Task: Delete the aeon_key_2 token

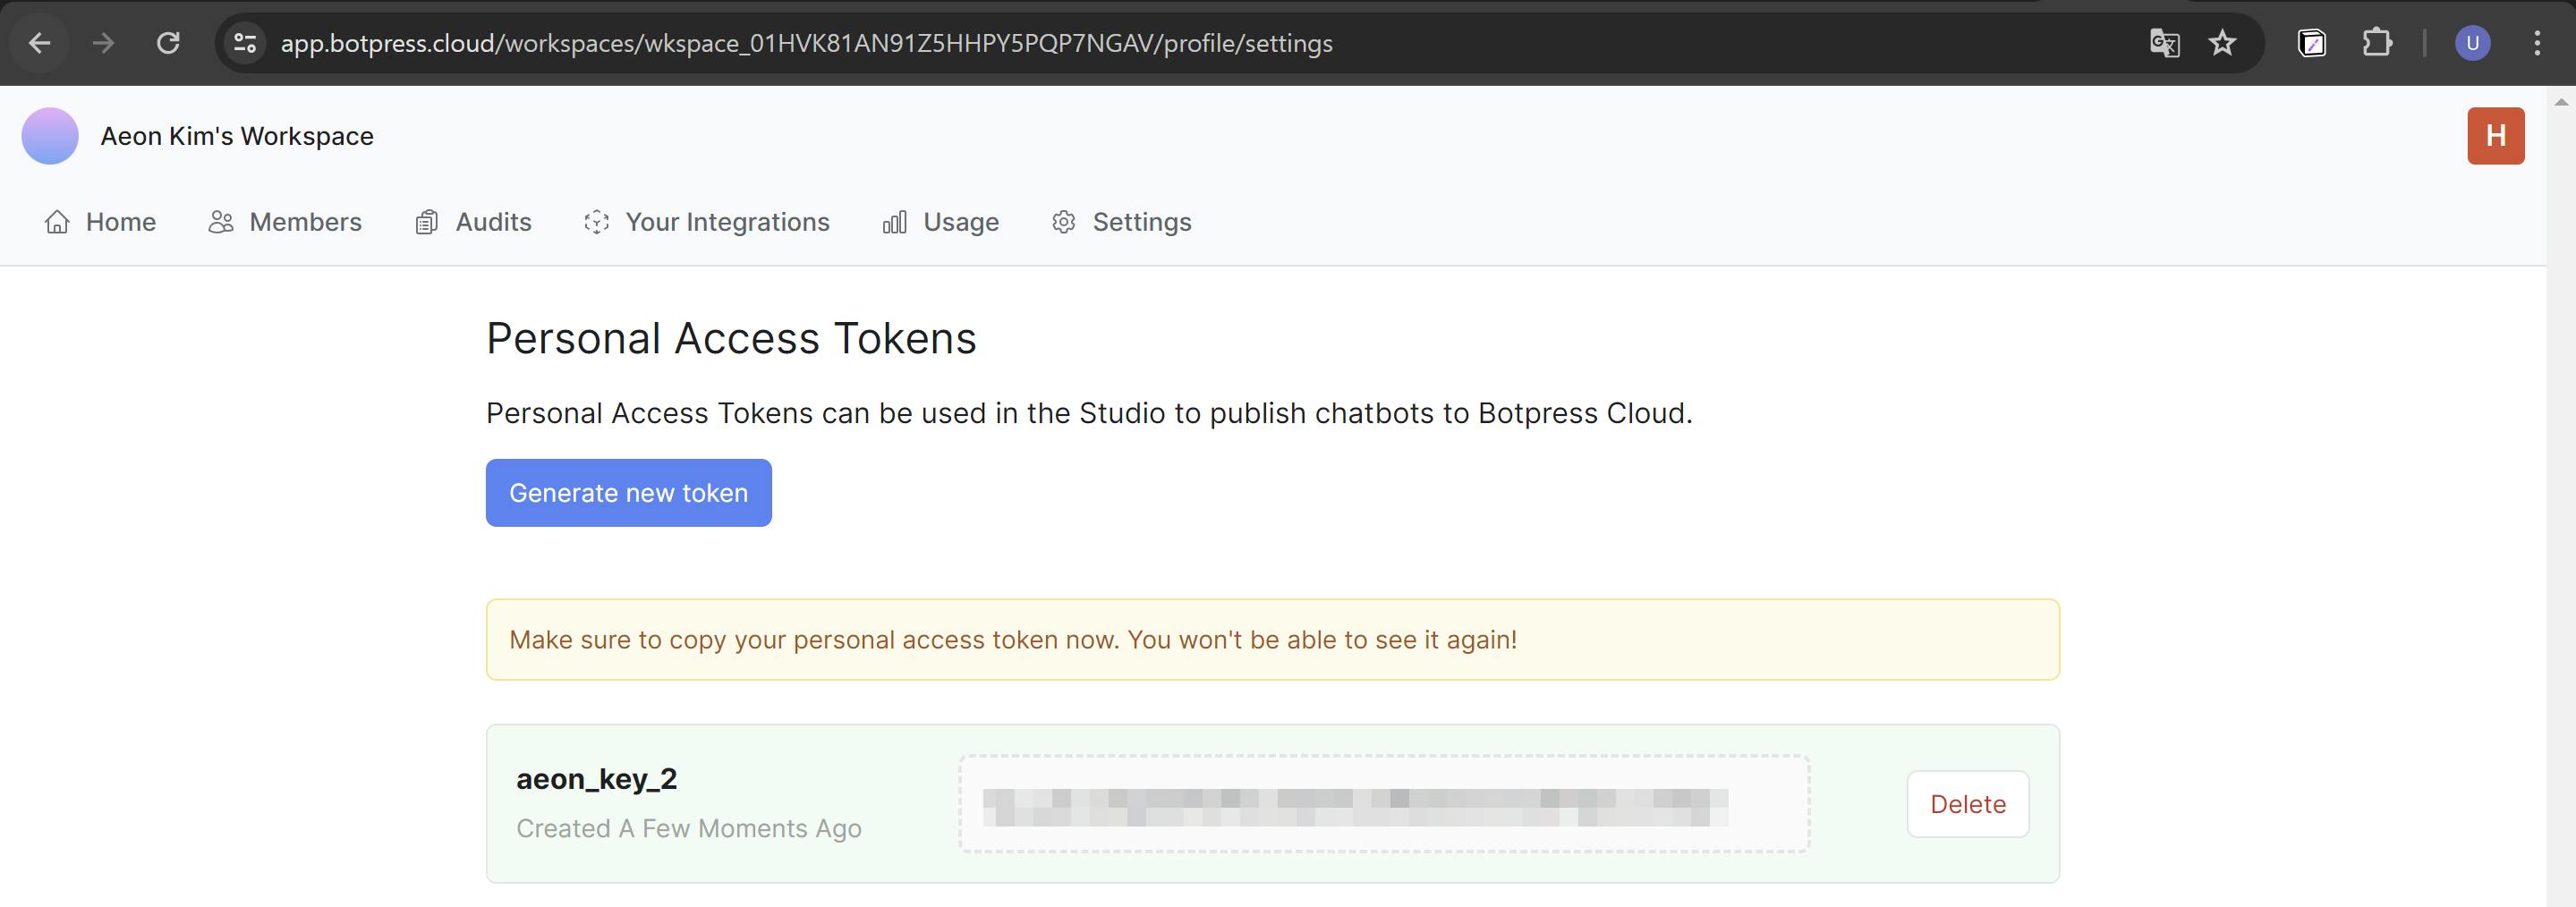Action: coord(1967,804)
